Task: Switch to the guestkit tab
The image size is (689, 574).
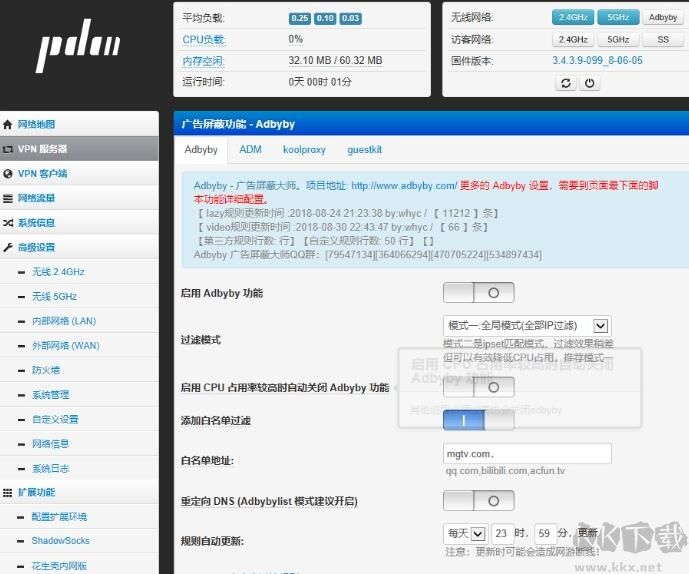Action: (x=364, y=150)
